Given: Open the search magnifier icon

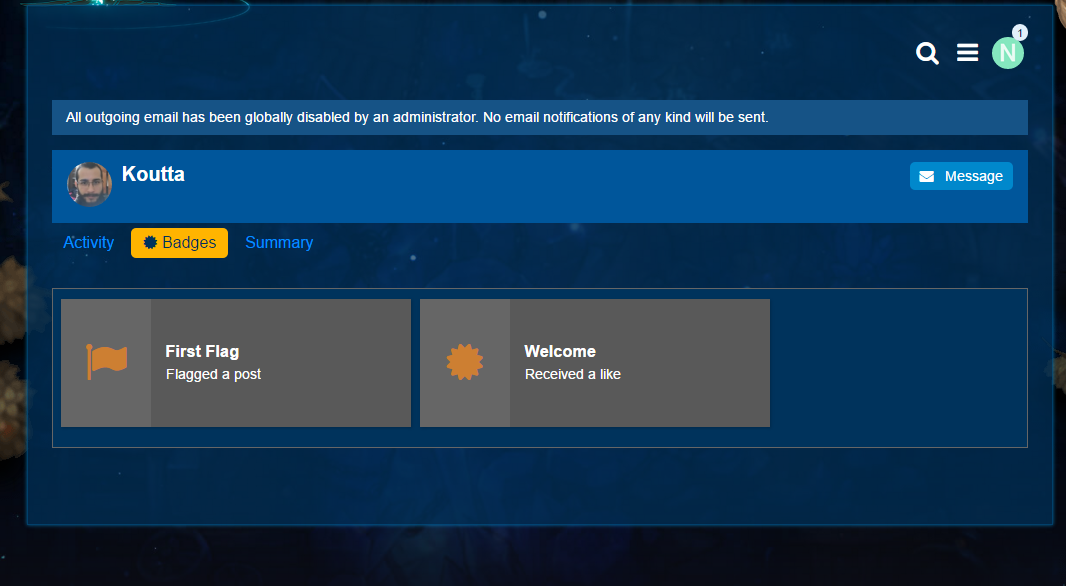Looking at the screenshot, I should pyautogui.click(x=927, y=54).
